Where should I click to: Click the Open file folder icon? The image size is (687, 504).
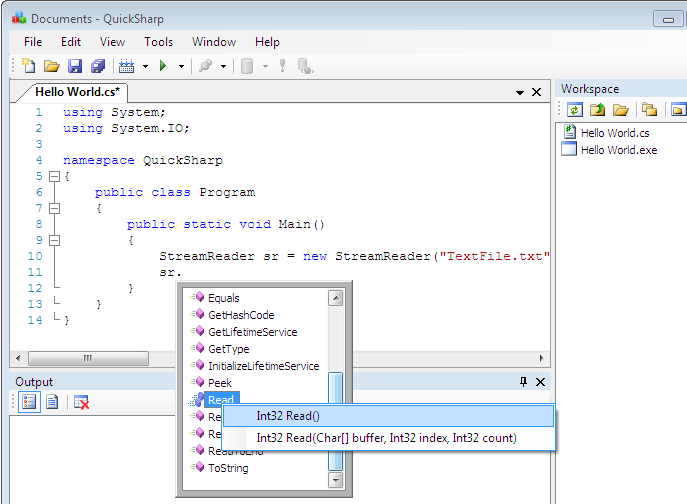coord(52,67)
